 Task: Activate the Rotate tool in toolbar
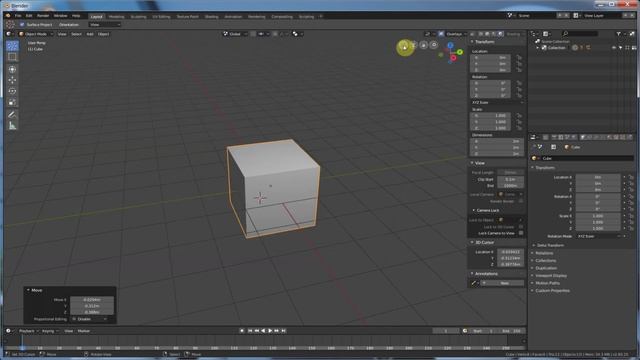coord(12,91)
